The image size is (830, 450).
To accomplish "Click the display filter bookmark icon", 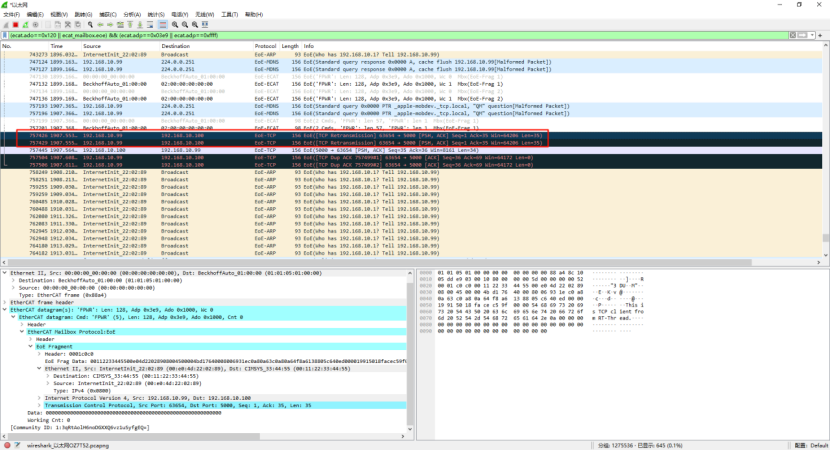I will (5, 35).
